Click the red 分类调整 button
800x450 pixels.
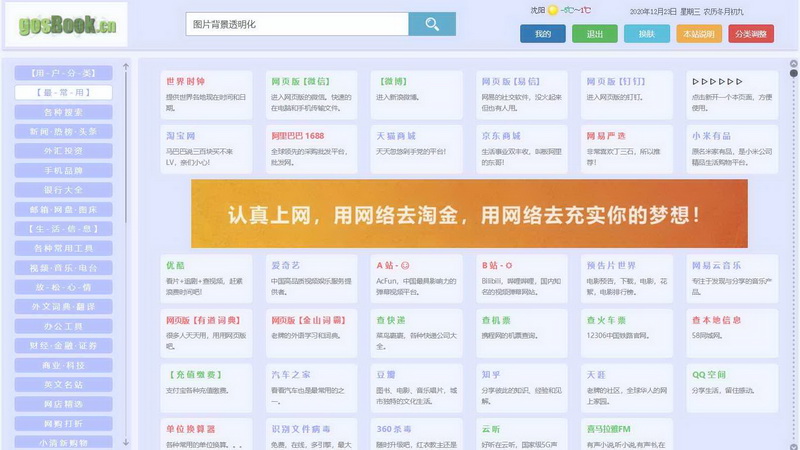[751, 34]
